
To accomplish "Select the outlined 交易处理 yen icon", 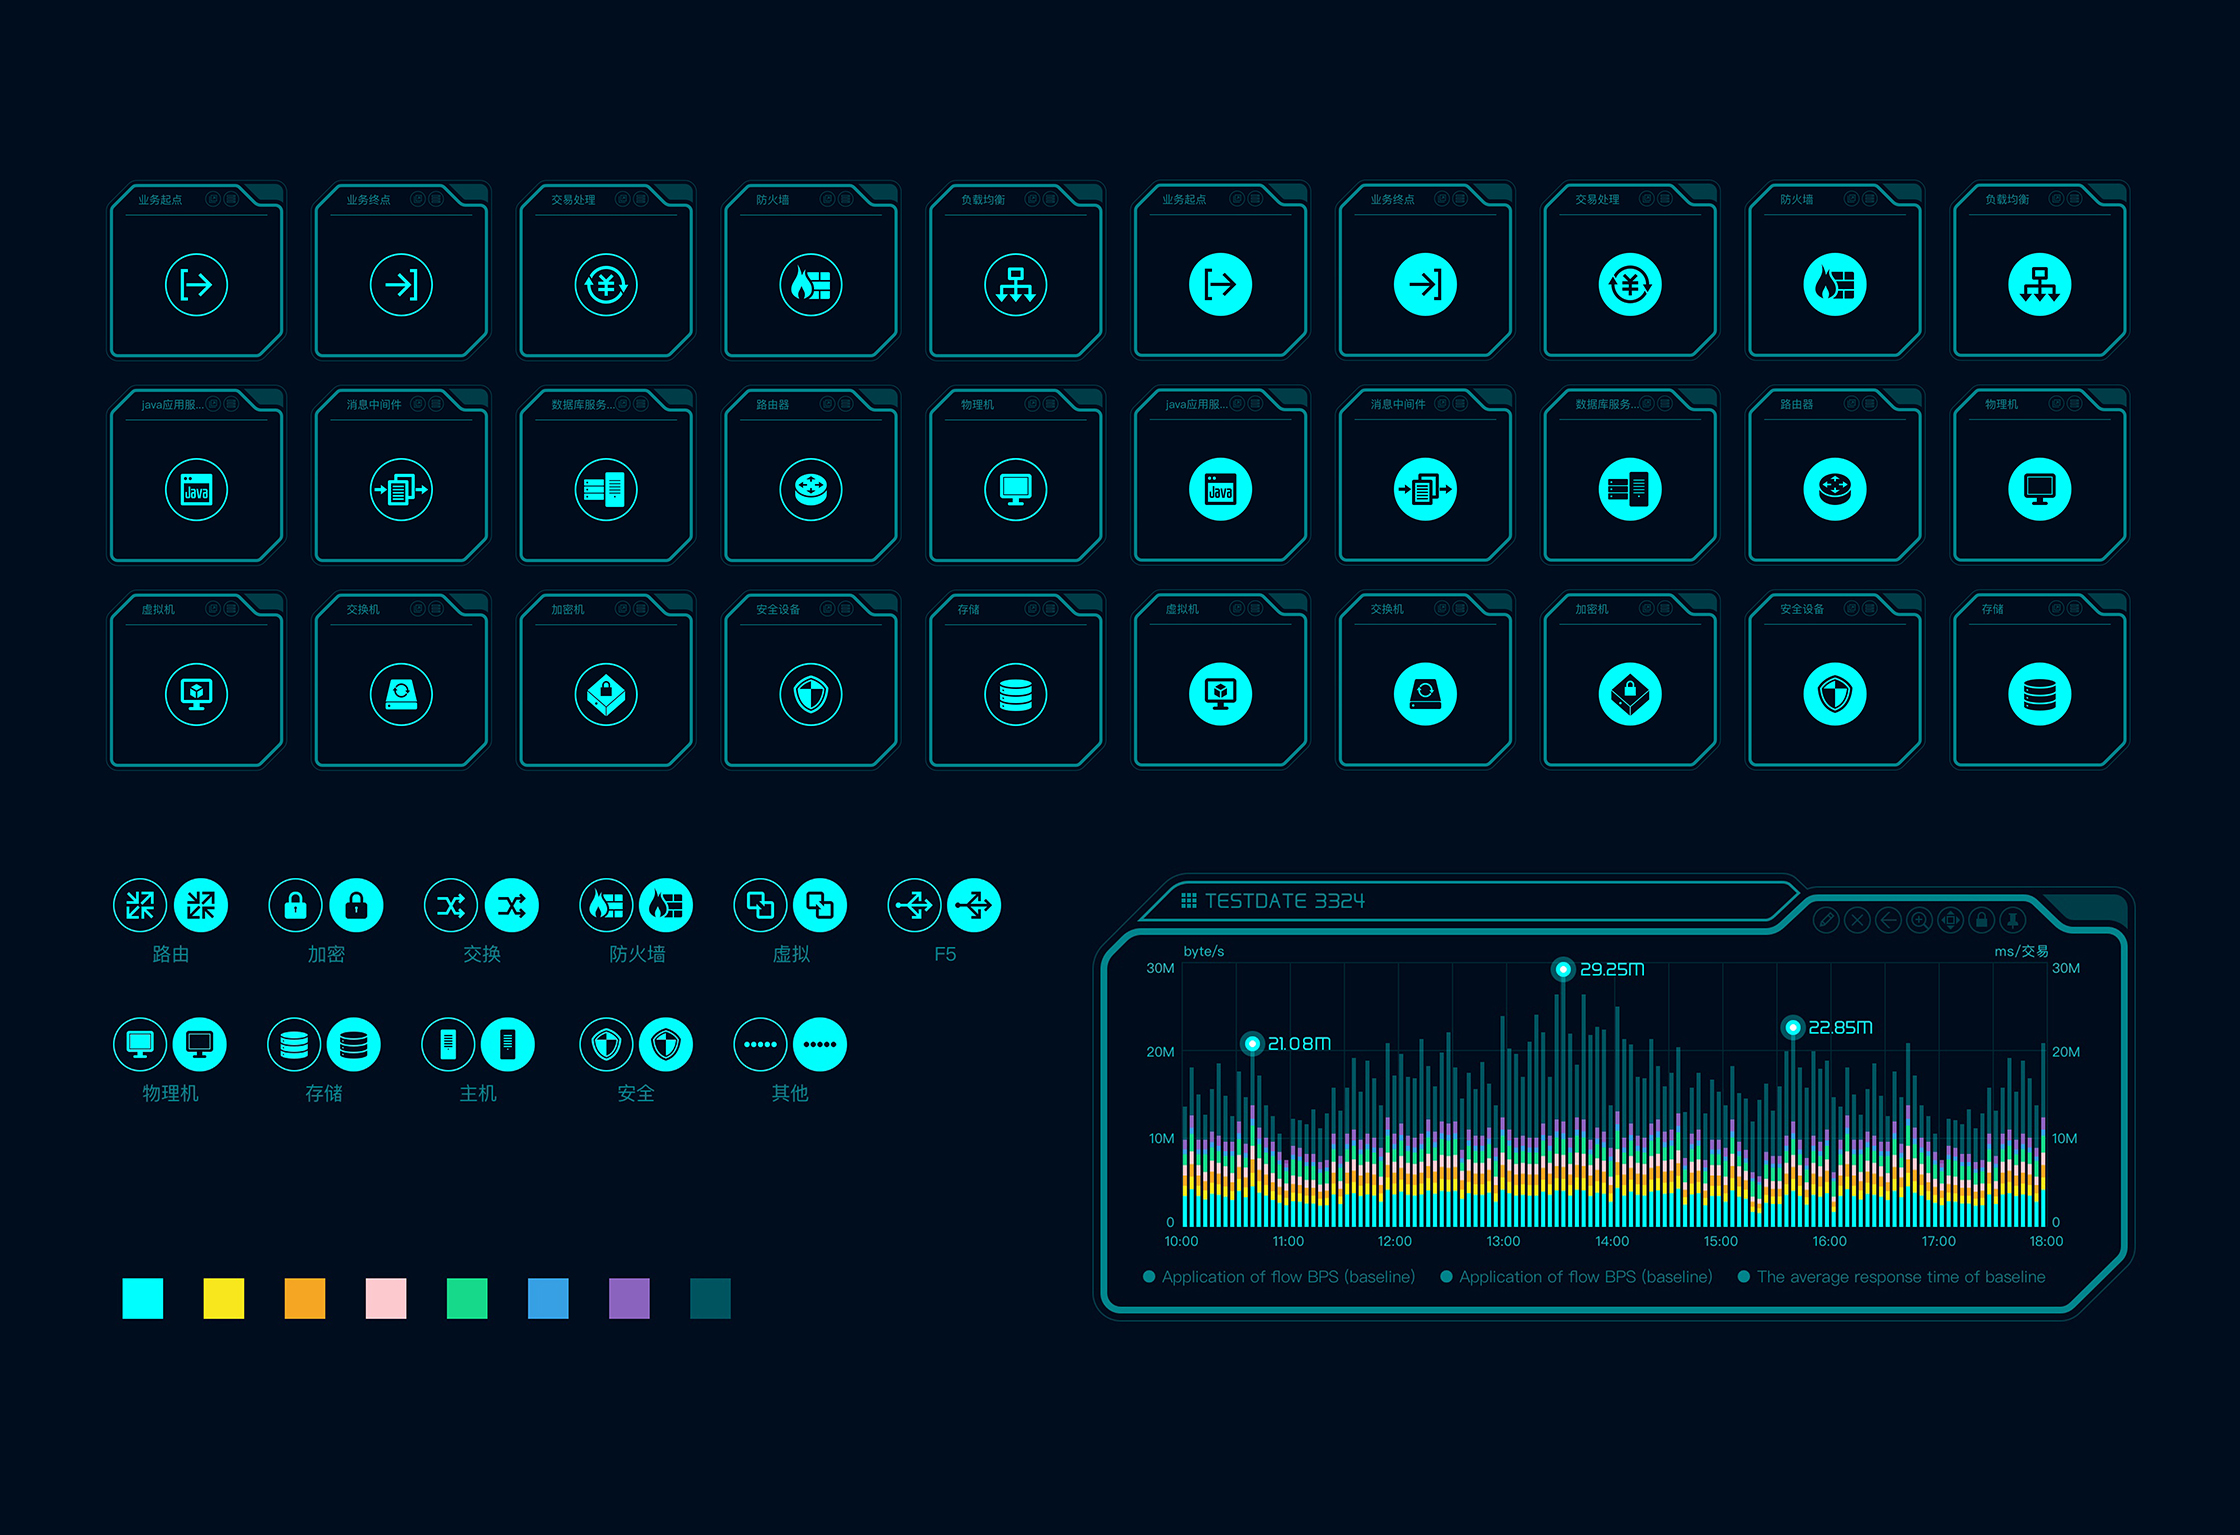I will [606, 285].
